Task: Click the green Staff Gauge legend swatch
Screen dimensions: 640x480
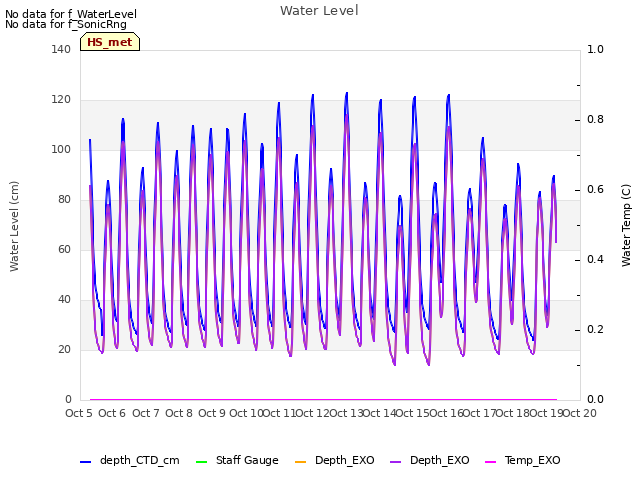Action: coord(202,461)
